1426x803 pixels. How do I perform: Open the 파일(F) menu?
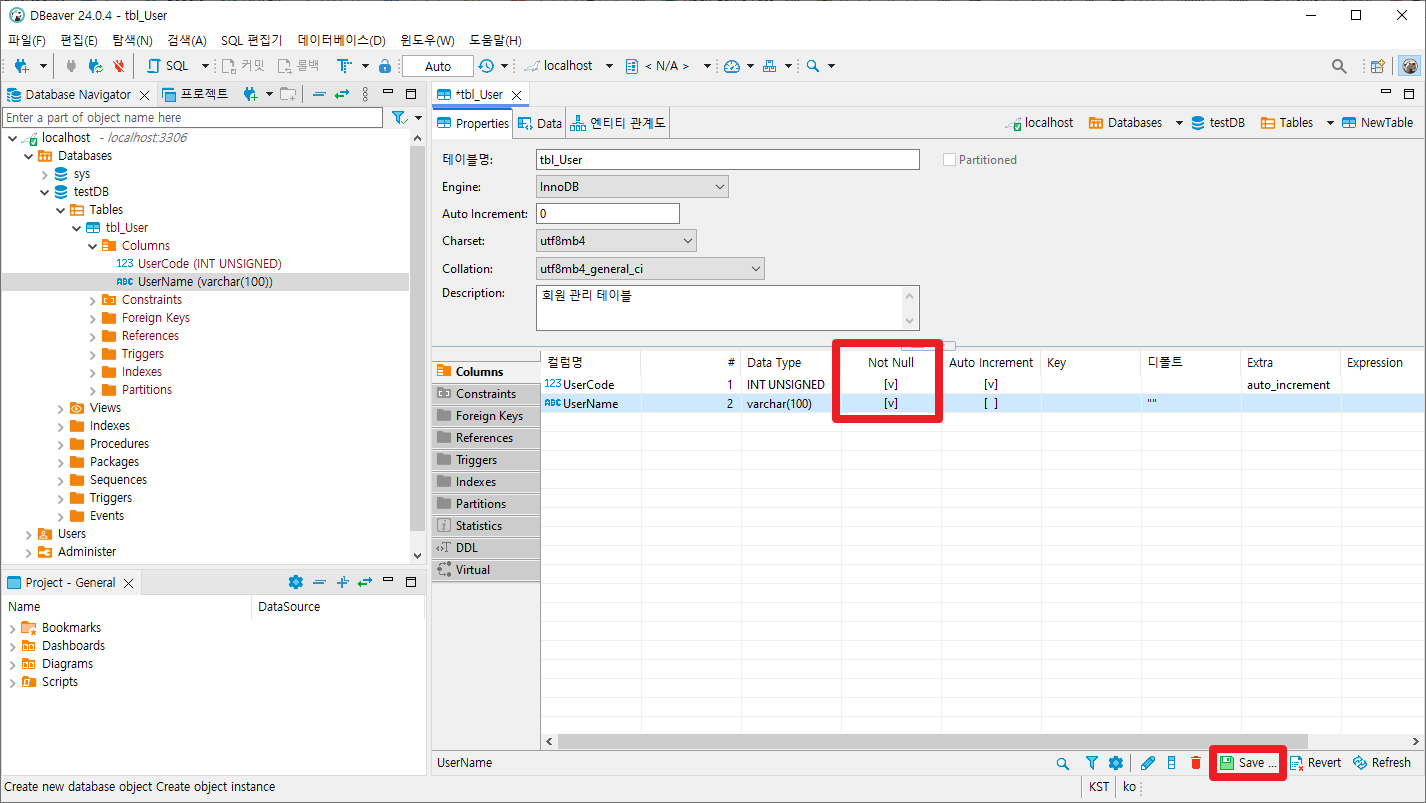coord(27,41)
